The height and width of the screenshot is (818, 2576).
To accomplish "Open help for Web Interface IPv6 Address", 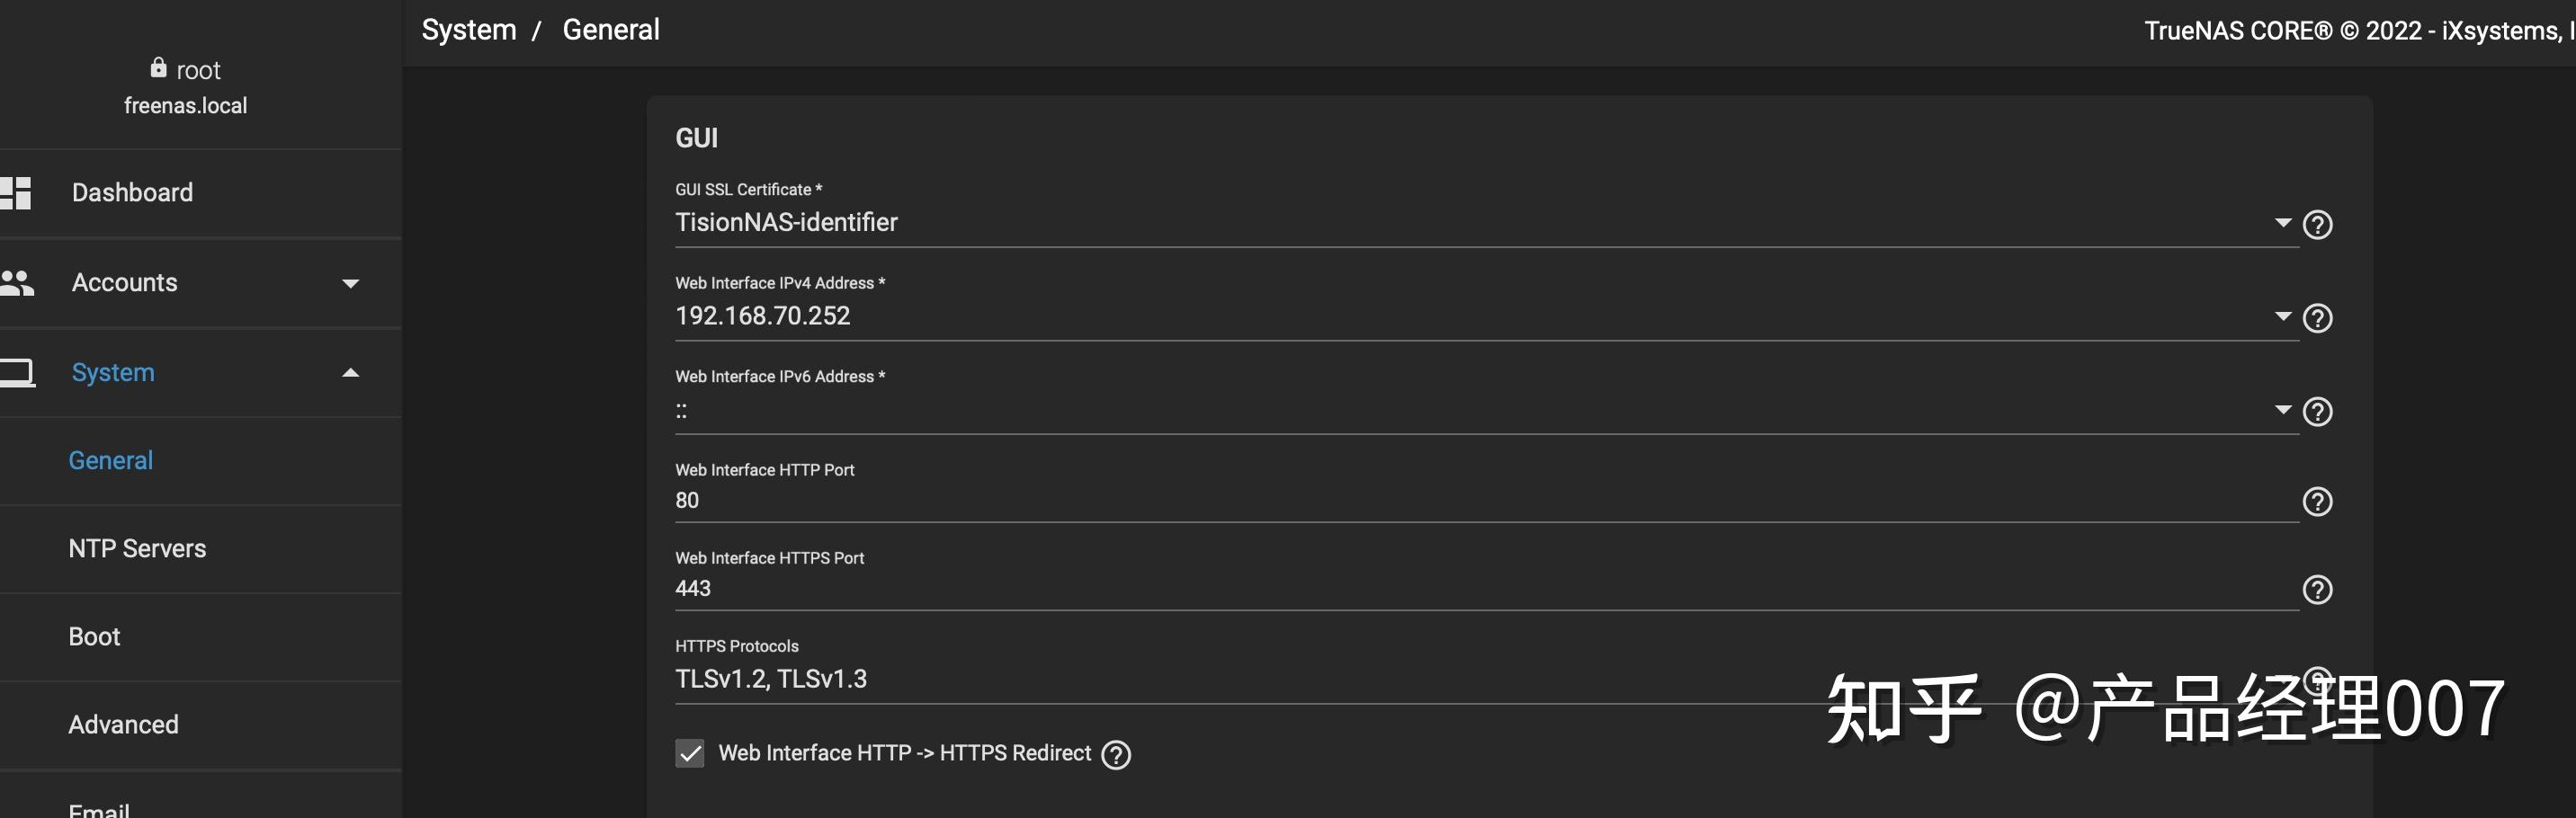I will 2319,411.
